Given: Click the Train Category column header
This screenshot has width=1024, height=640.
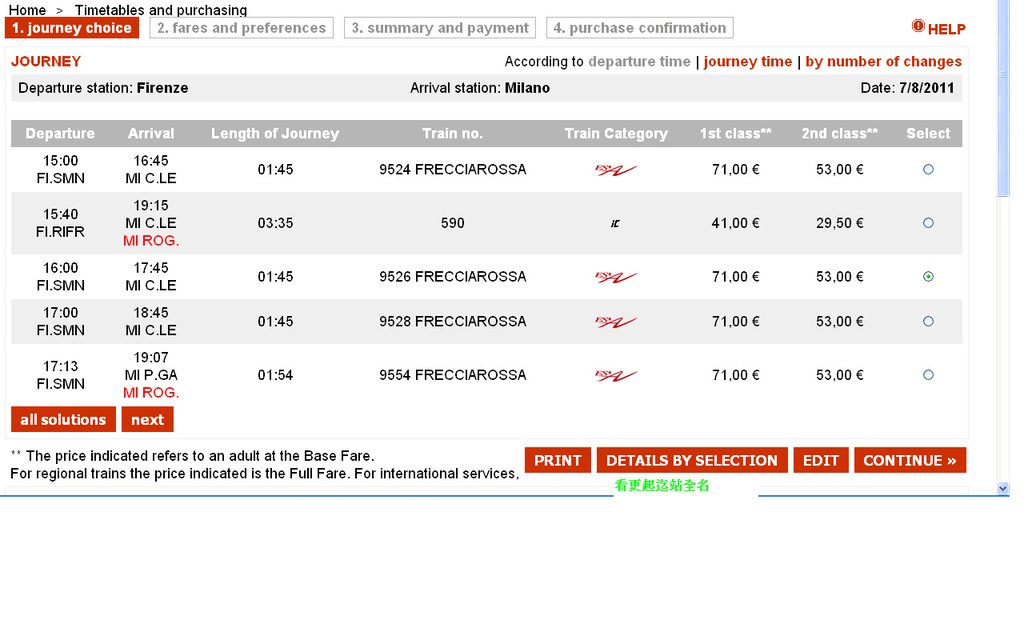Looking at the screenshot, I should 616,134.
